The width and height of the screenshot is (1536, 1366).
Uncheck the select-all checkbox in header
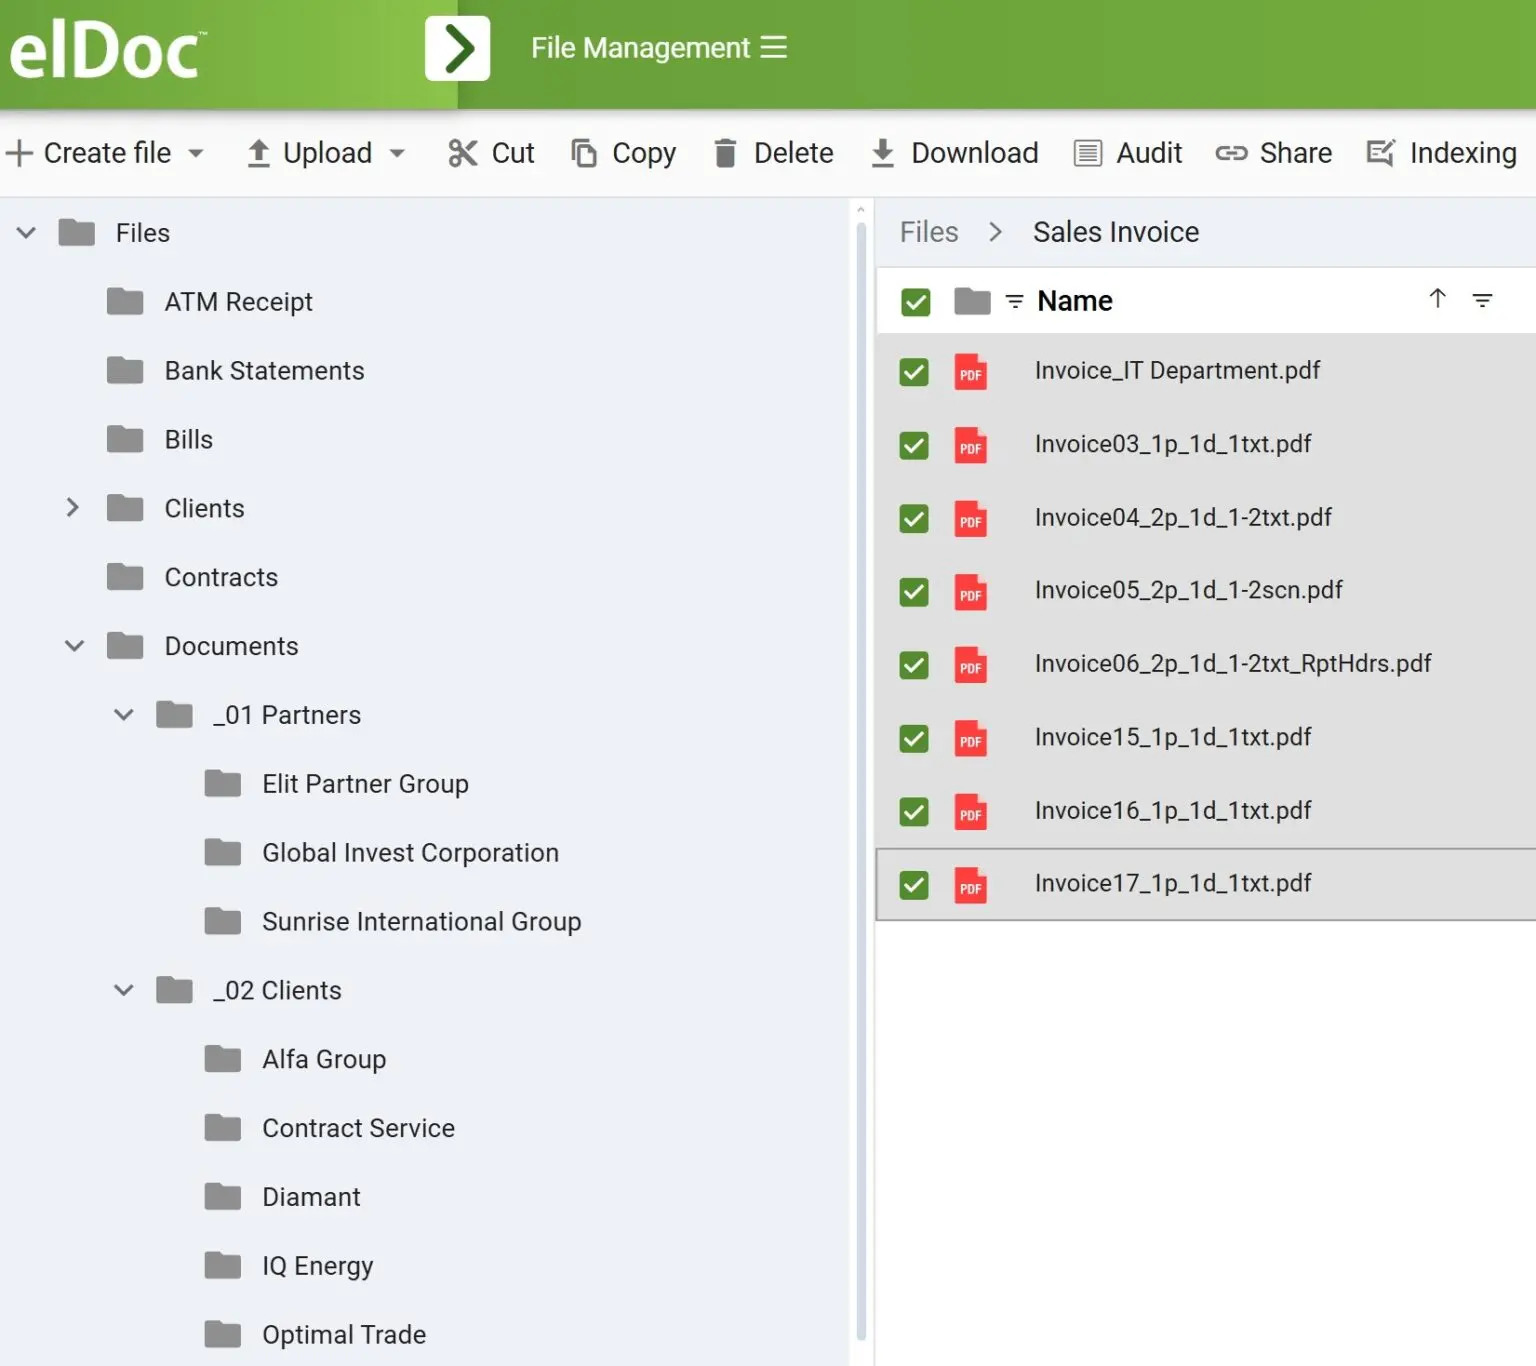pyautogui.click(x=915, y=302)
